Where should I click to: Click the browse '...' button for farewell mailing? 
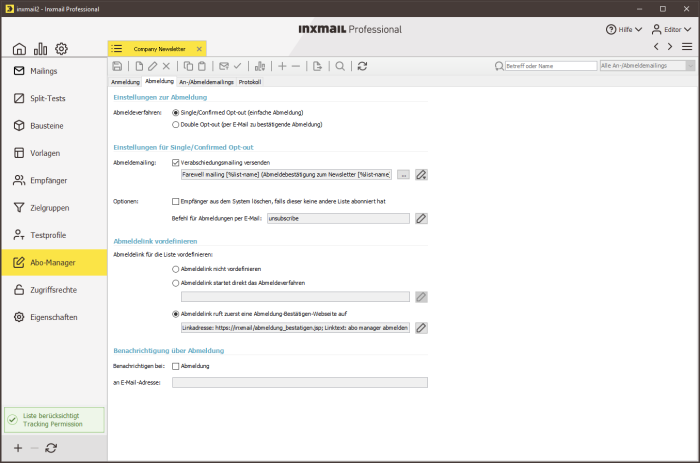click(x=403, y=175)
